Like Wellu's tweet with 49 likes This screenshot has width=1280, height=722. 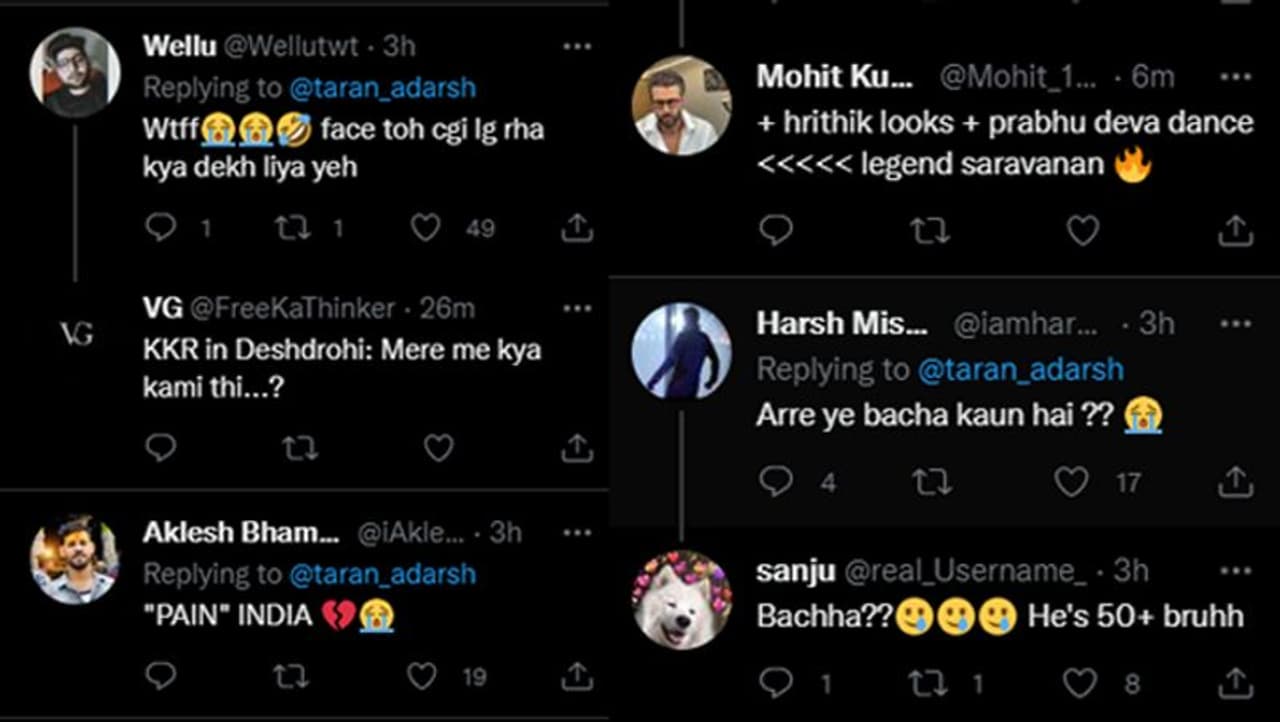426,228
